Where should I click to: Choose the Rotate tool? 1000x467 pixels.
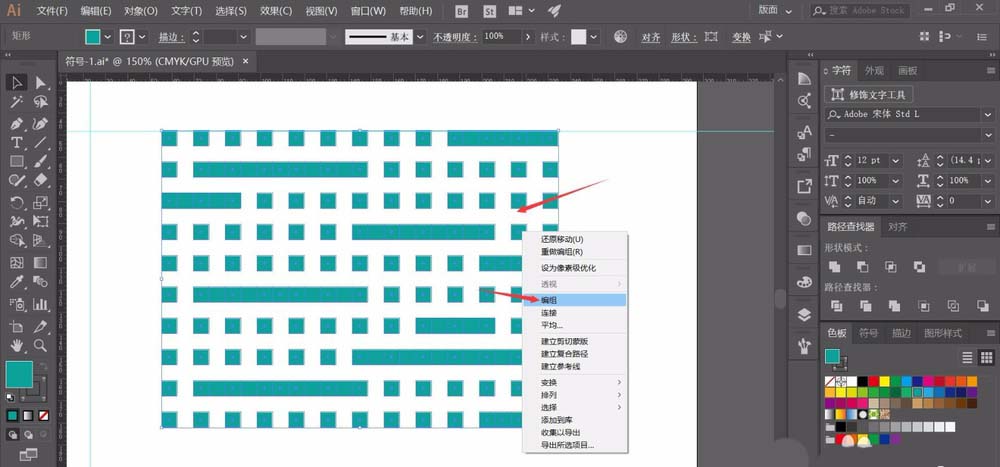(17, 201)
